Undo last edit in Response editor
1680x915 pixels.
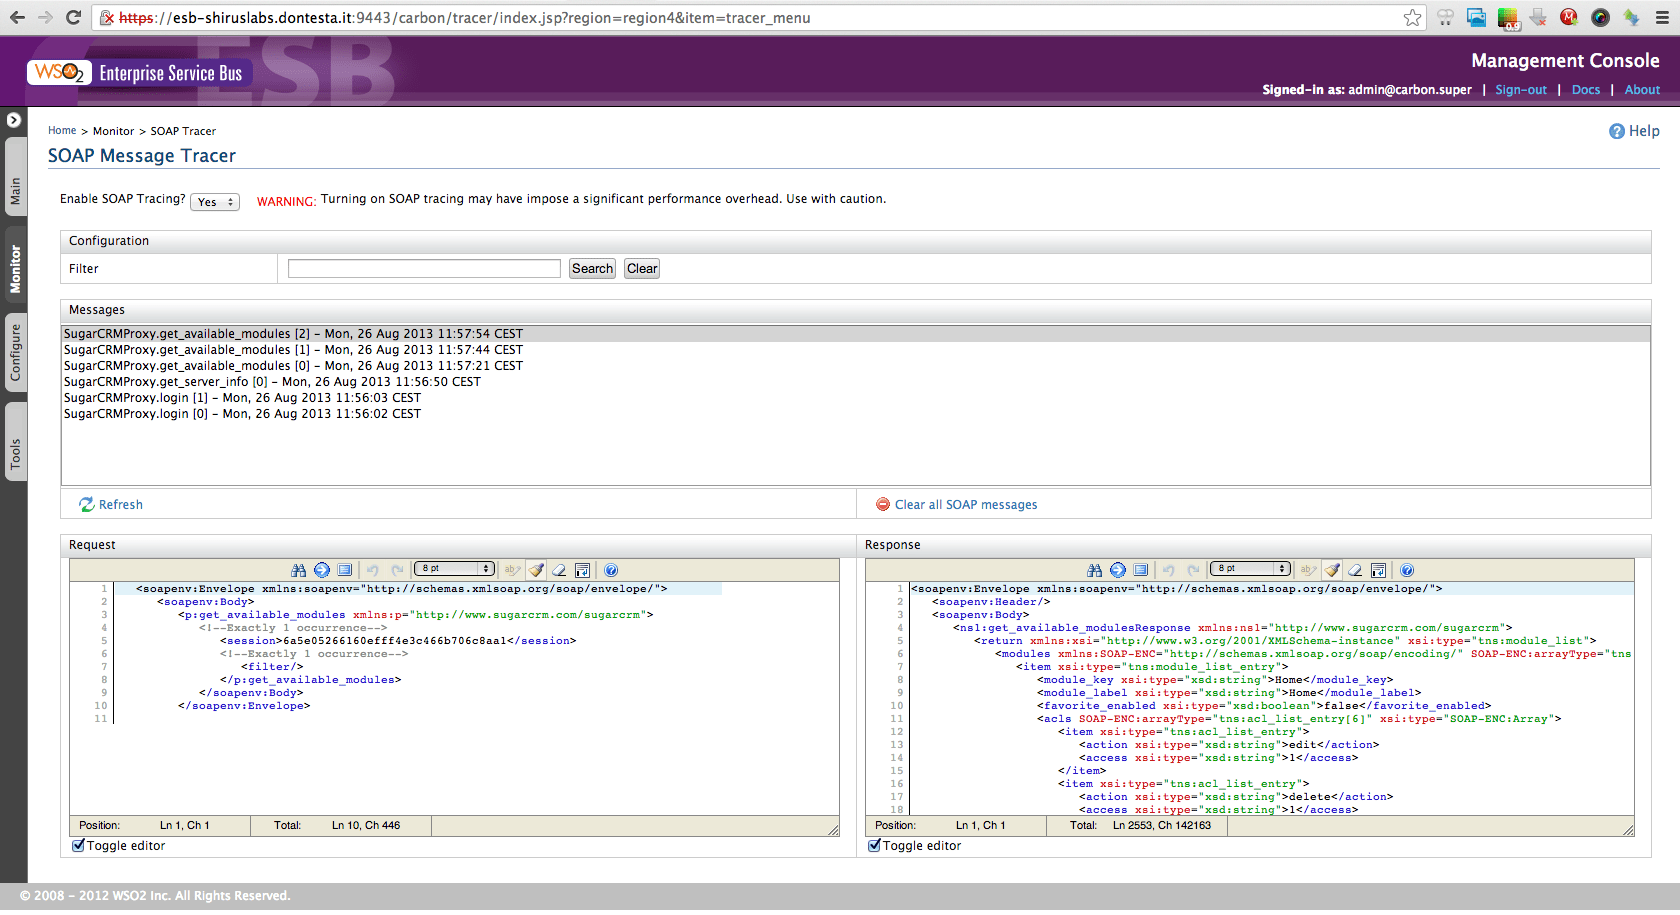click(x=1169, y=570)
